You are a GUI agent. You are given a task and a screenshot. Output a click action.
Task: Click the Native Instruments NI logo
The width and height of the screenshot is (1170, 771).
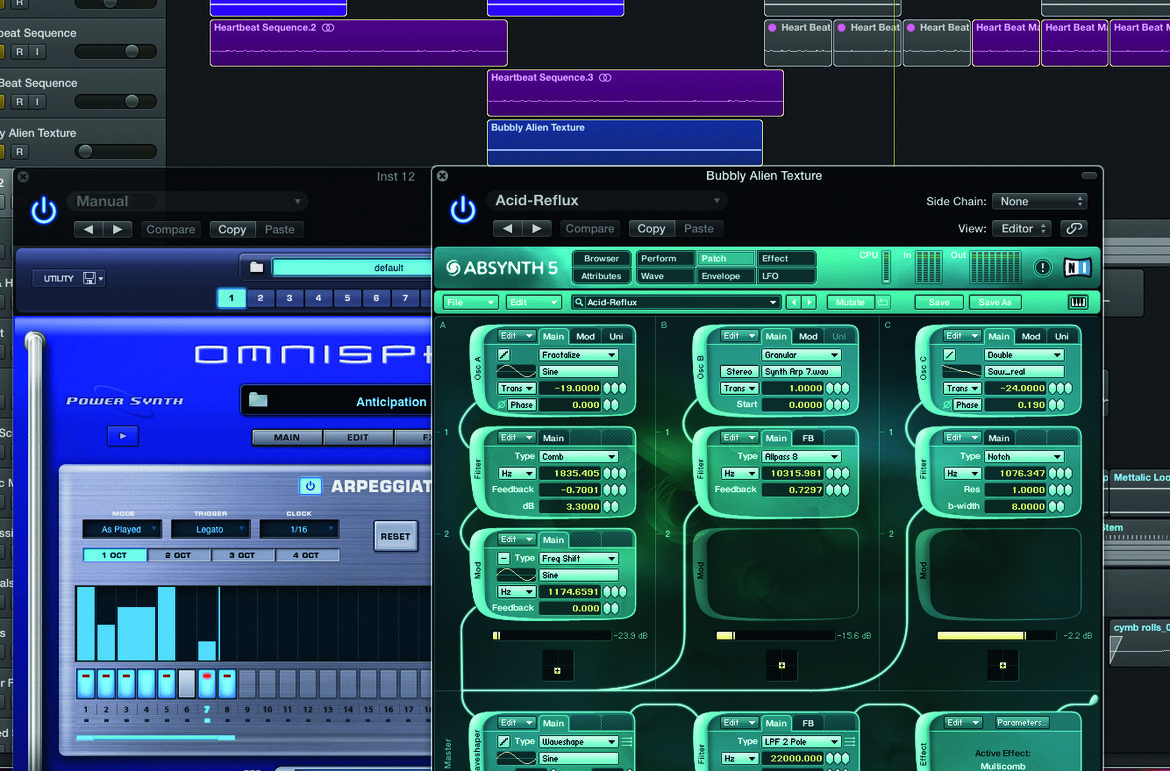coord(1077,267)
